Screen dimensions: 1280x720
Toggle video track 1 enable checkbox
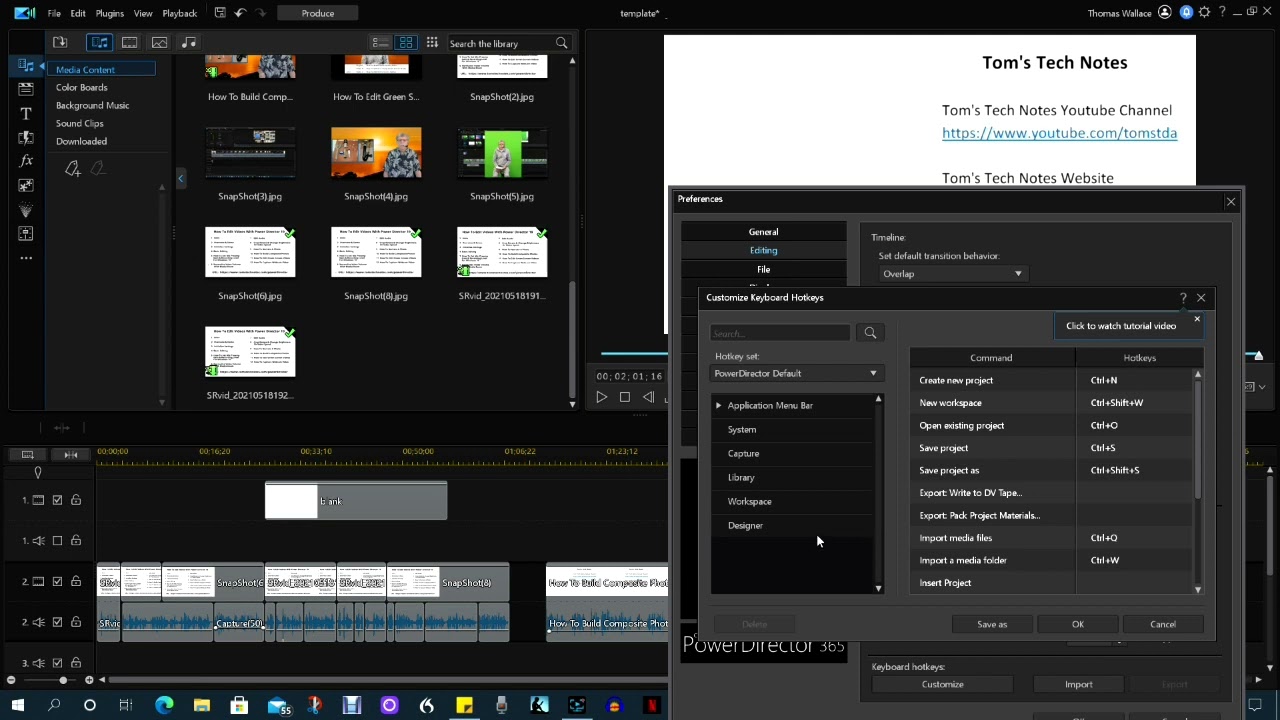57,500
